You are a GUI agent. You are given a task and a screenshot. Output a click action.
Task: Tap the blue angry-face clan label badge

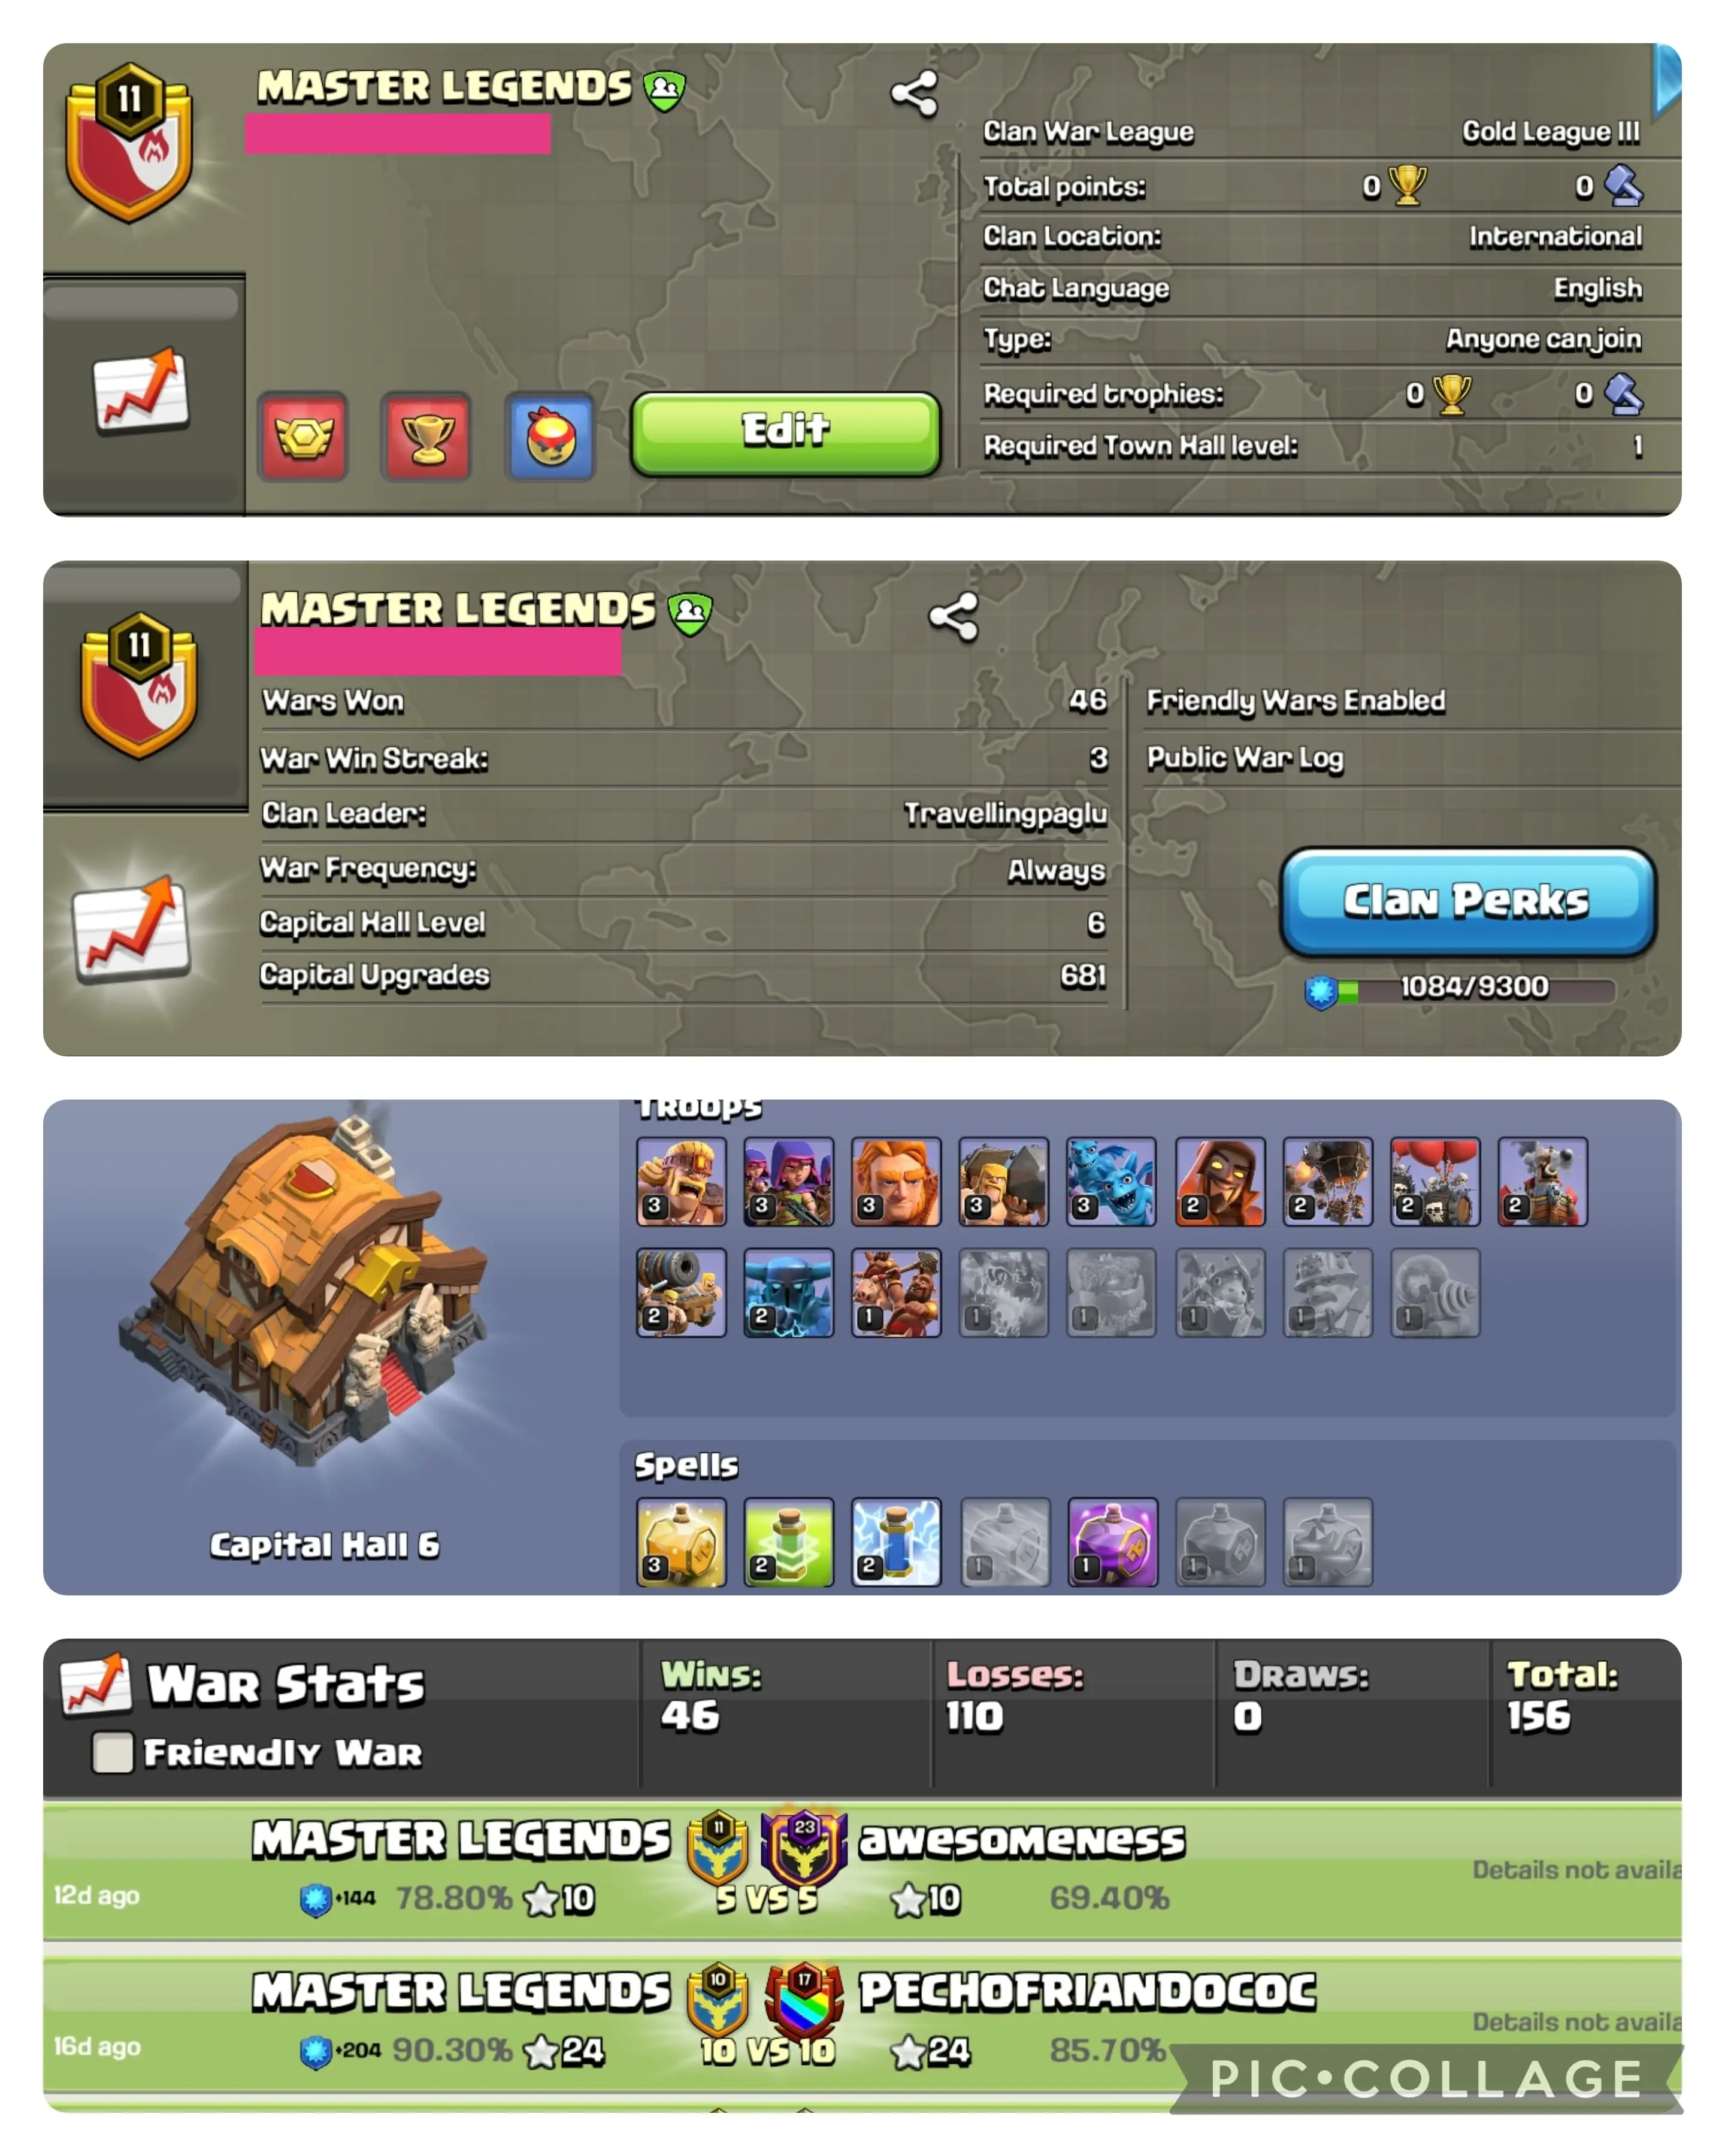[x=550, y=437]
